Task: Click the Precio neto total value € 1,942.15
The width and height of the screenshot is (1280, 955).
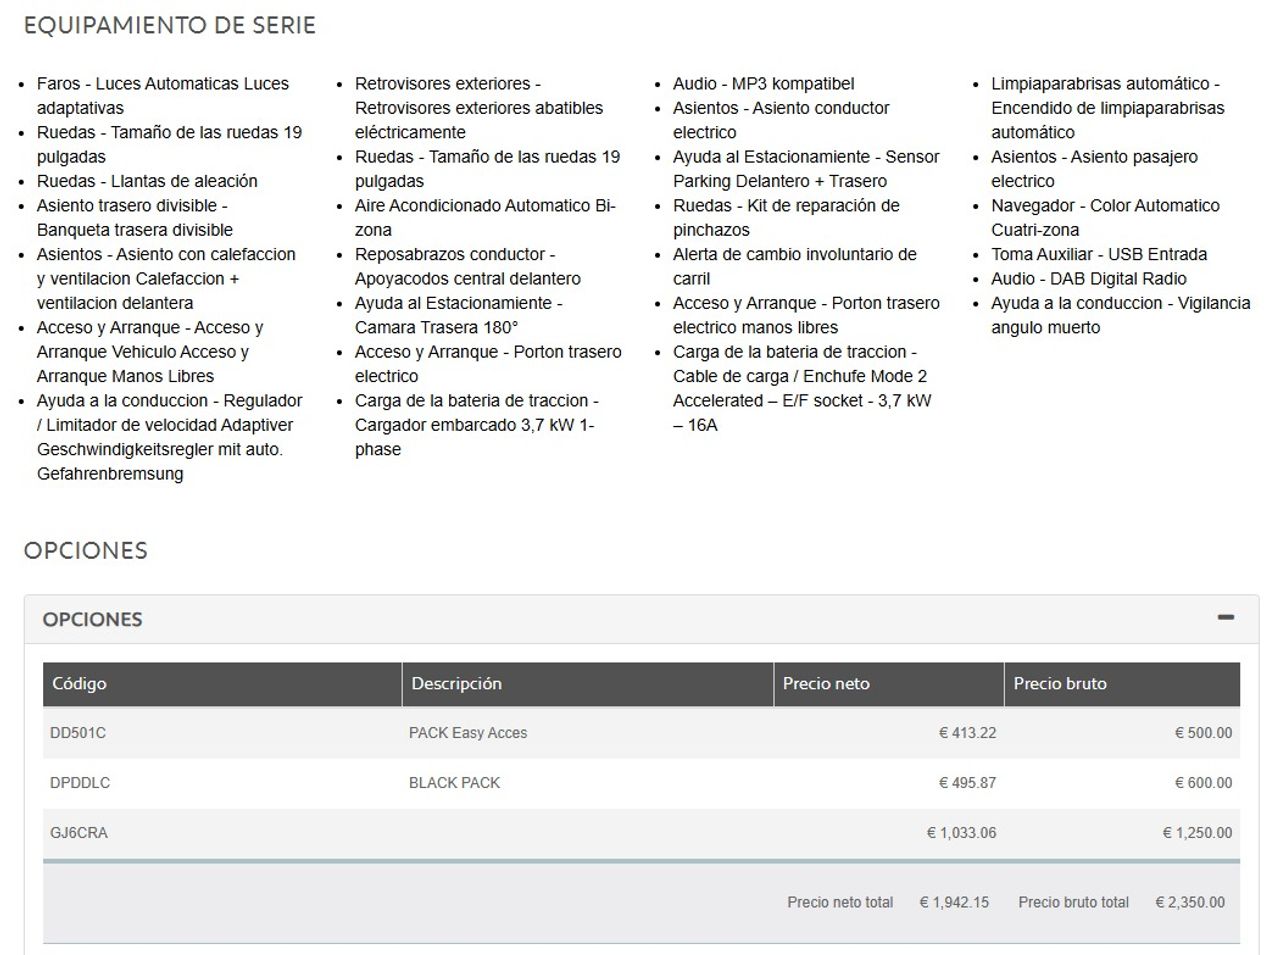Action: pyautogui.click(x=954, y=902)
